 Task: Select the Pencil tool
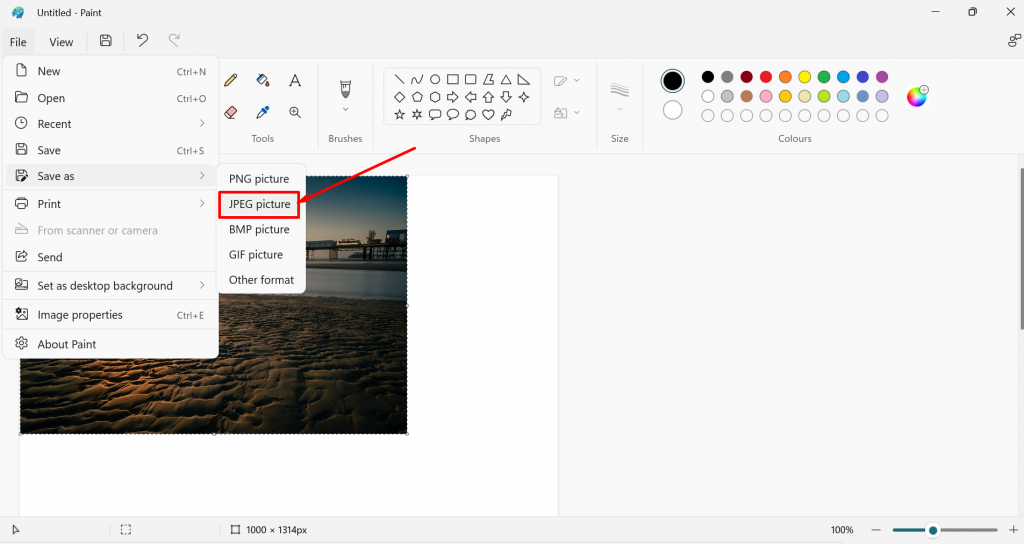[231, 80]
